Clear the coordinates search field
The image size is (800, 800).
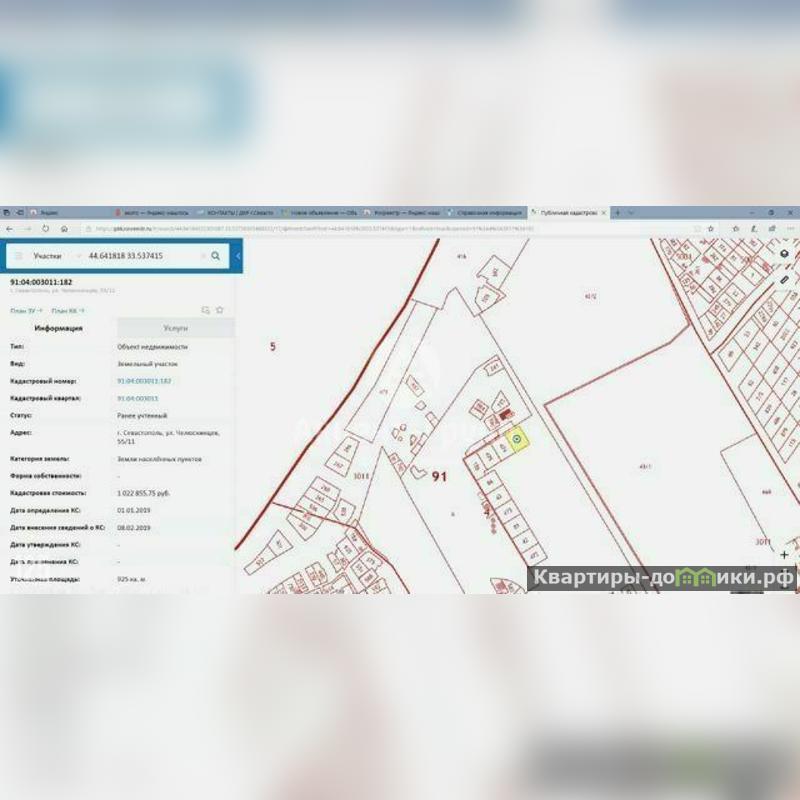tap(201, 256)
